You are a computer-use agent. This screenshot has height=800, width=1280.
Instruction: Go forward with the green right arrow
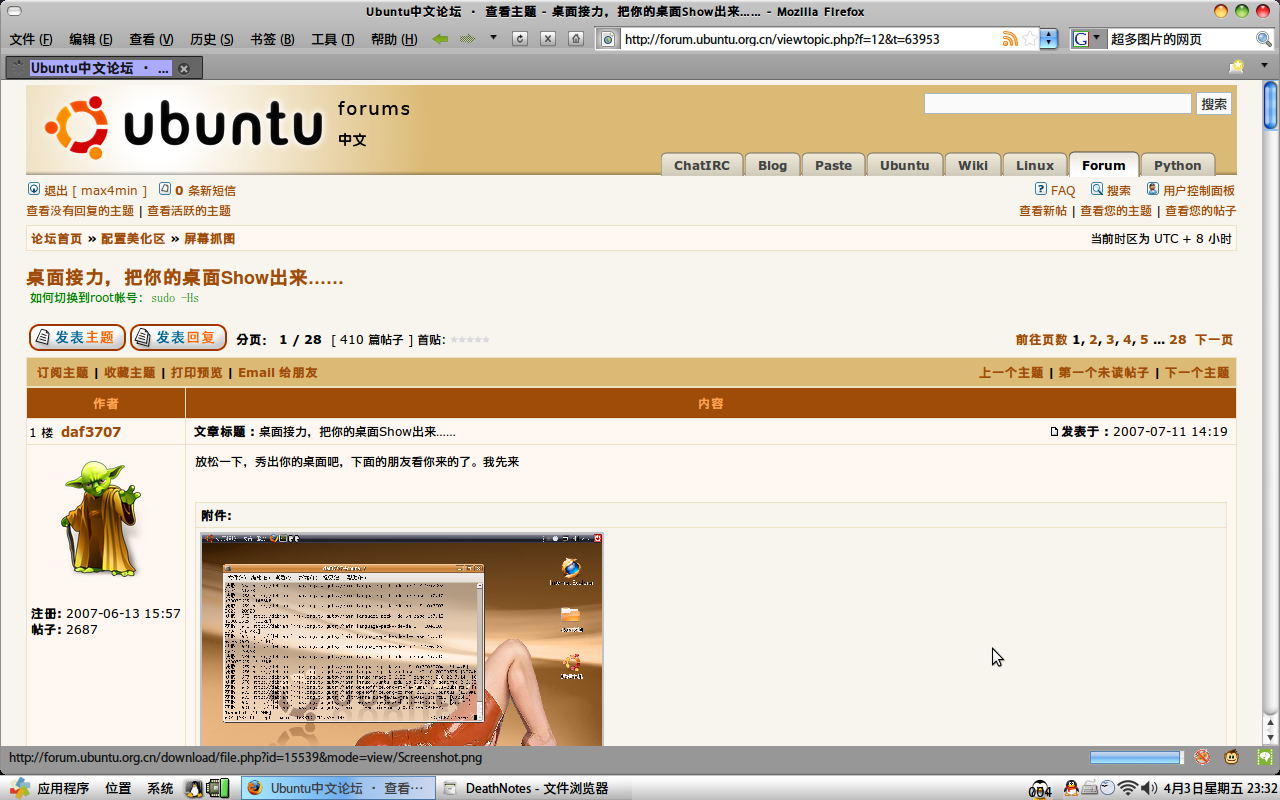[x=467, y=39]
